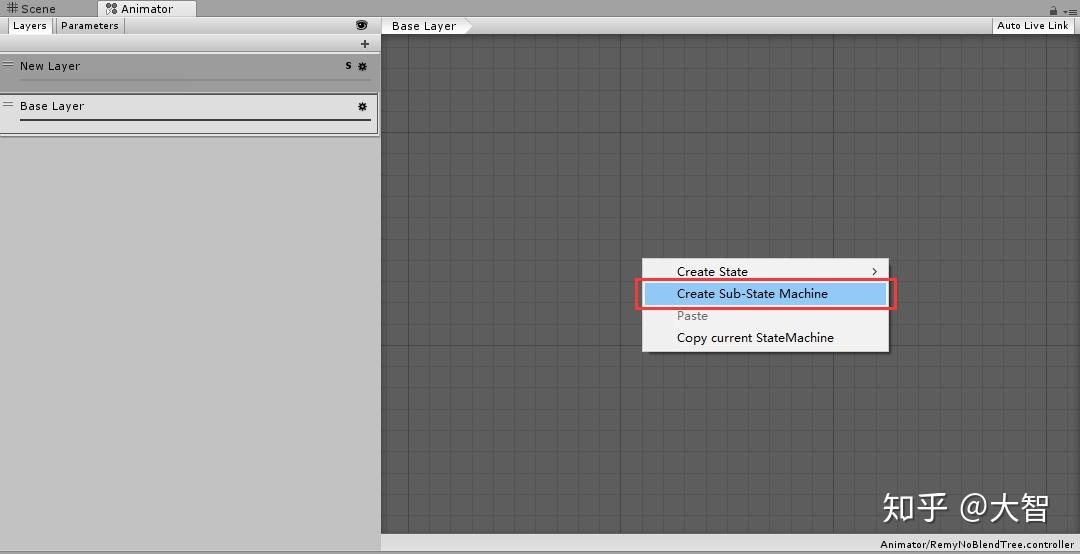Viewport: 1080px width, 554px height.
Task: Open the panel options menu icon
Action: (x=1068, y=11)
